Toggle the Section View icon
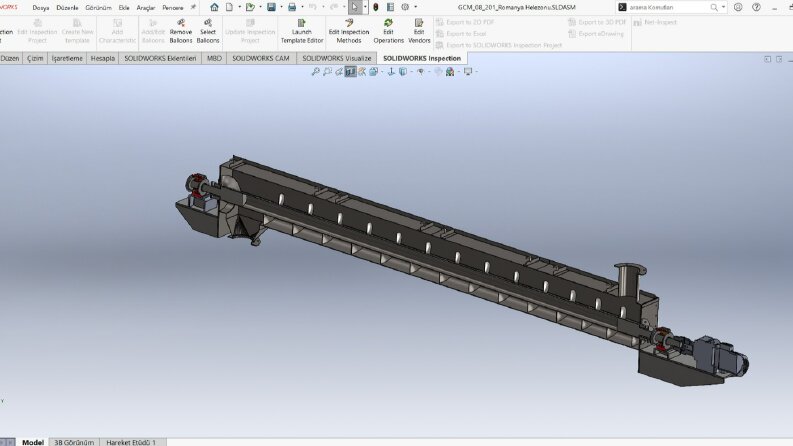The image size is (793, 446). [x=350, y=72]
